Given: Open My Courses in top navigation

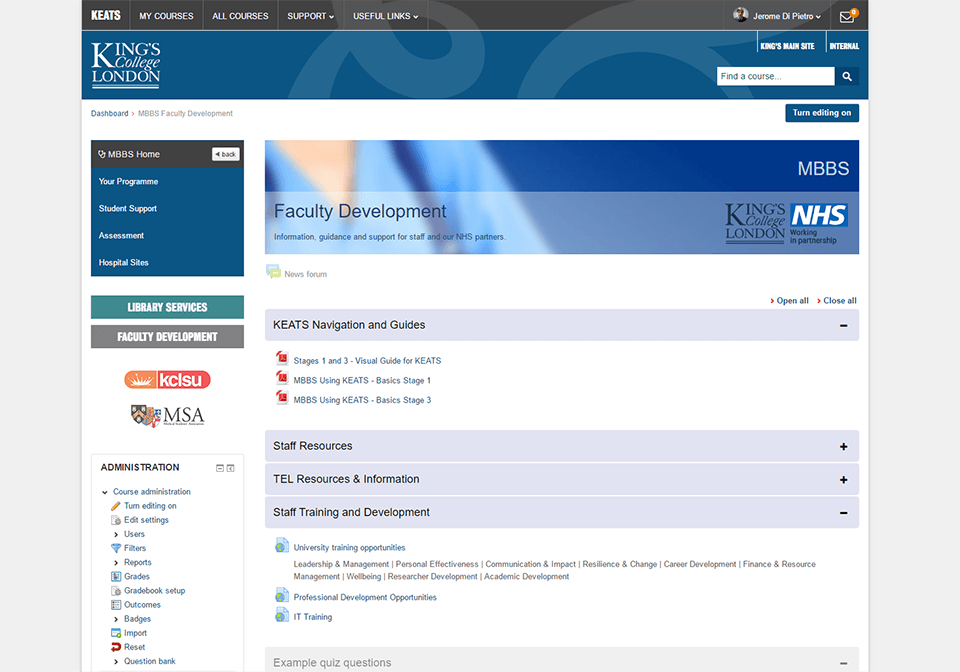Looking at the screenshot, I should pos(166,16).
